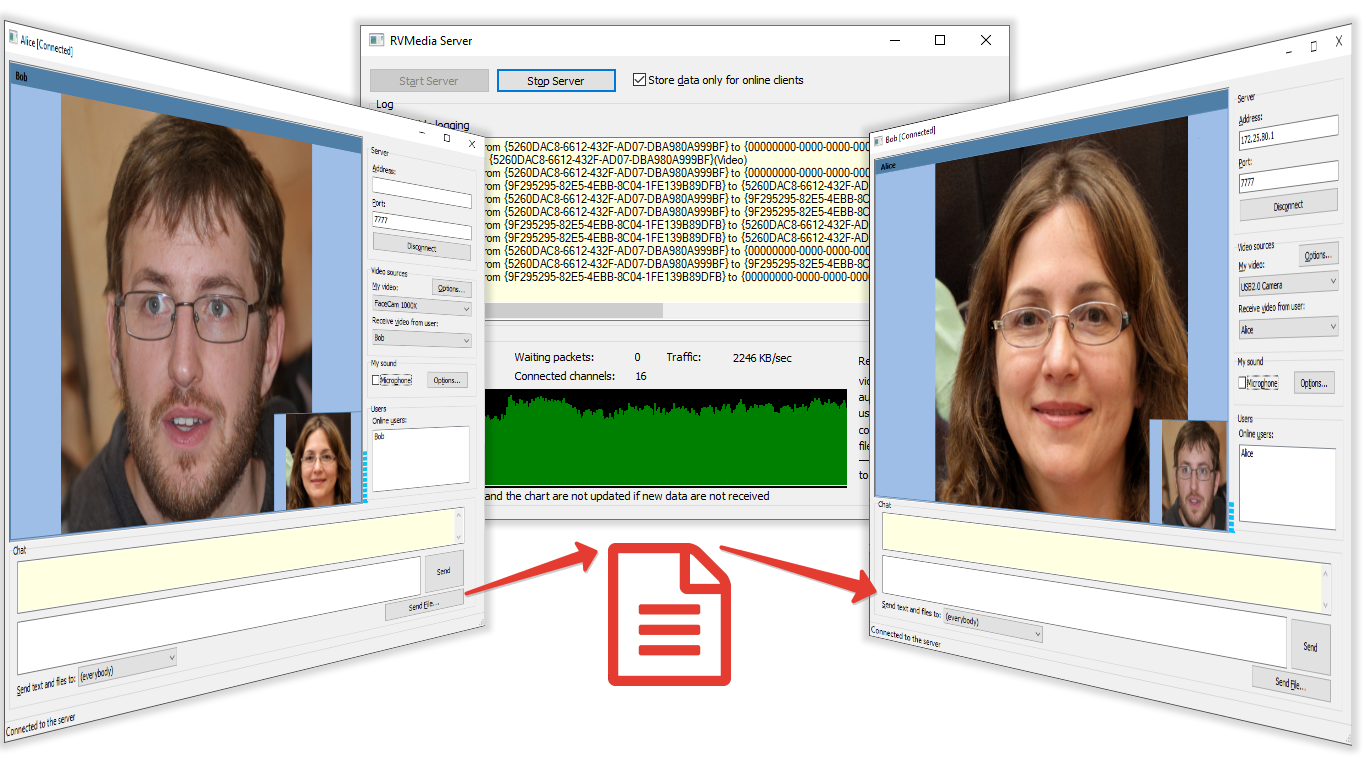Click the log horizontal scrollbar
The height and width of the screenshot is (762, 1363).
[572, 311]
